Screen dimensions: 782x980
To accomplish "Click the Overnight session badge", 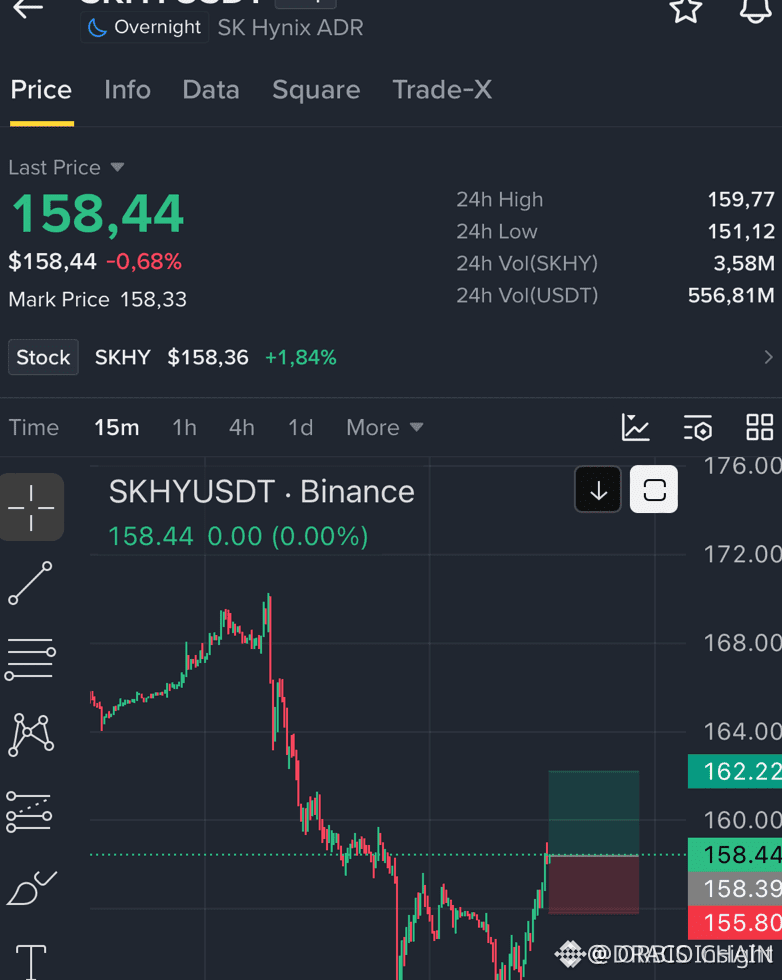I will (144, 28).
